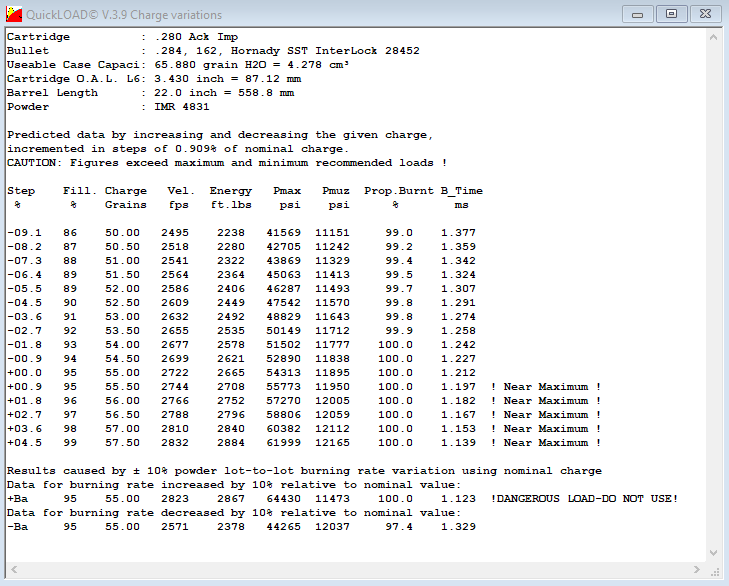This screenshot has width=729, height=586.
Task: Click the vertical scrollbar up arrow
Action: click(x=713, y=38)
